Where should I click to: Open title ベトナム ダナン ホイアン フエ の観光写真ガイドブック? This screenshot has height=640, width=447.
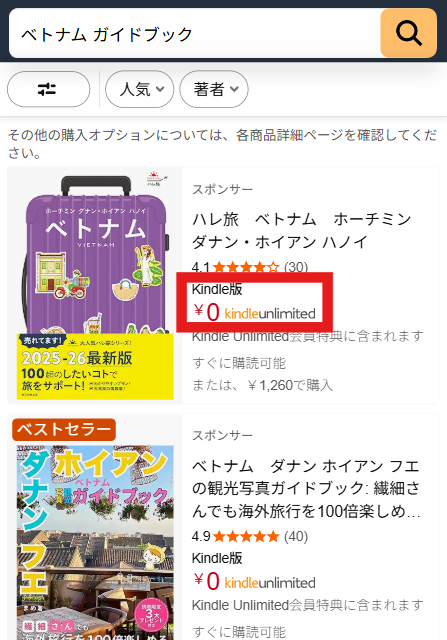point(306,488)
